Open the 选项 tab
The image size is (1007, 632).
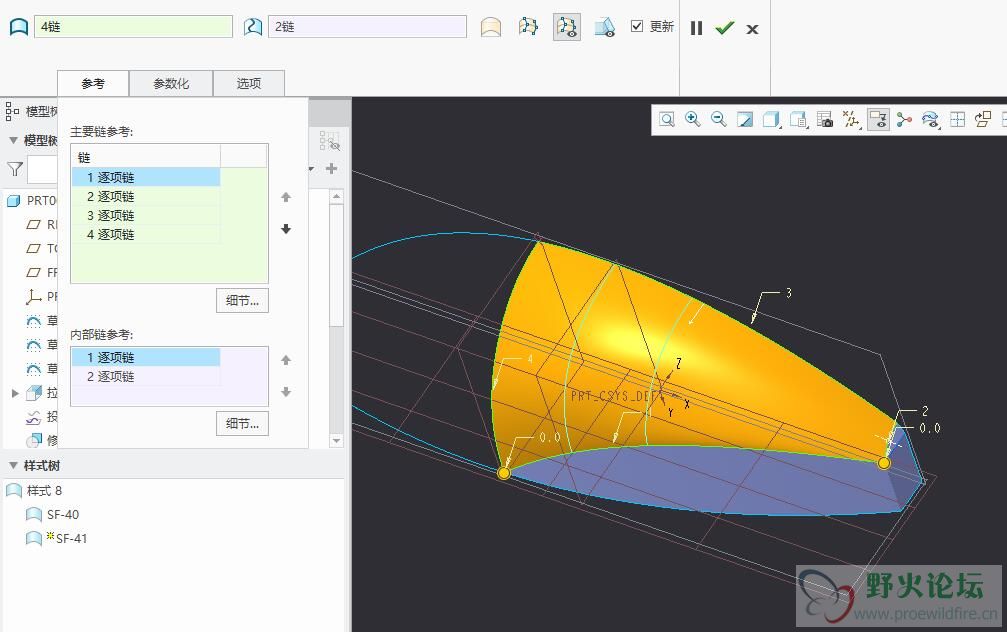(x=249, y=83)
